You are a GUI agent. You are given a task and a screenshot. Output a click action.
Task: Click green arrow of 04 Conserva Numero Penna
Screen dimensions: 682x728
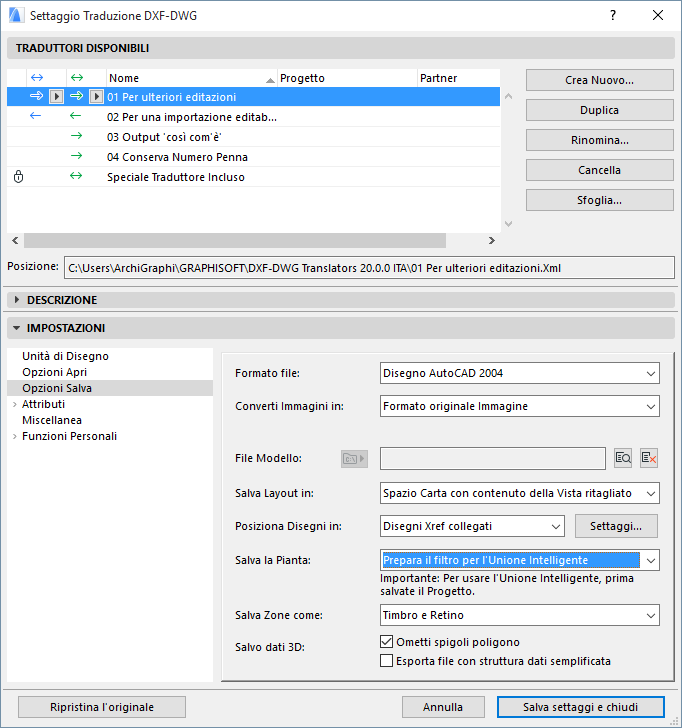click(x=76, y=156)
